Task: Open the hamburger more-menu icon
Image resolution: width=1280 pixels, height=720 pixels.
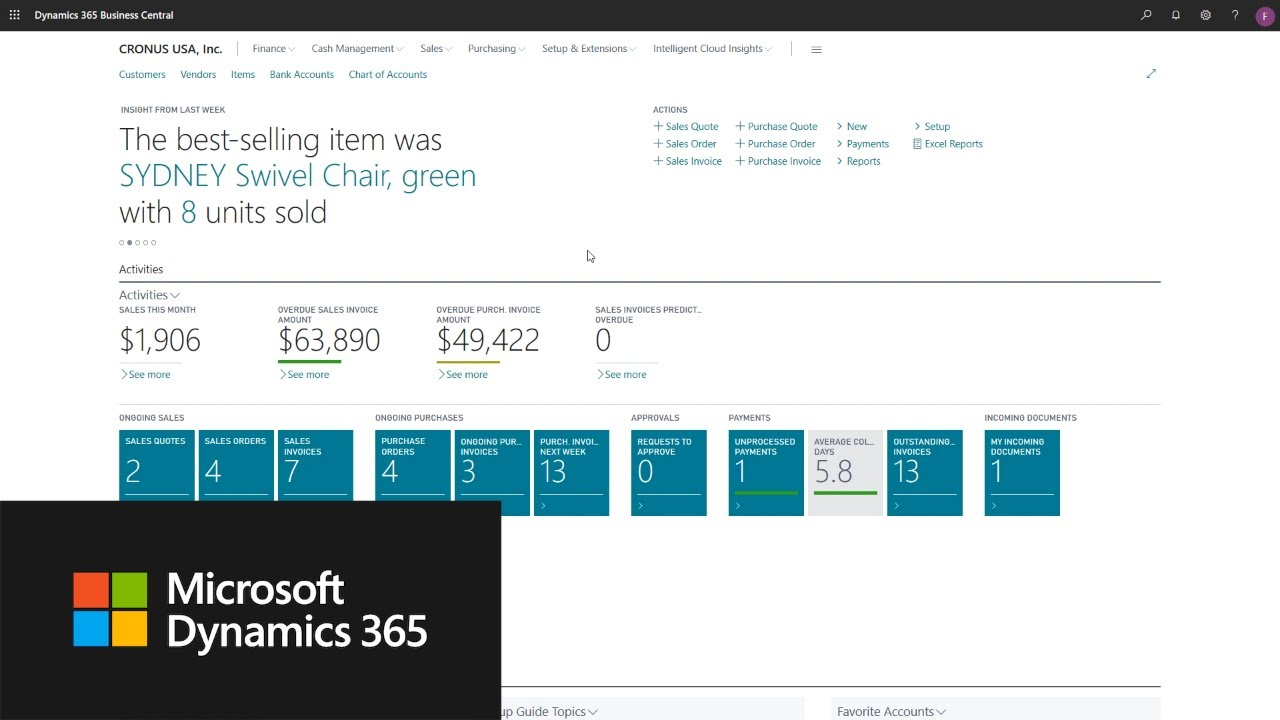Action: tap(816, 49)
